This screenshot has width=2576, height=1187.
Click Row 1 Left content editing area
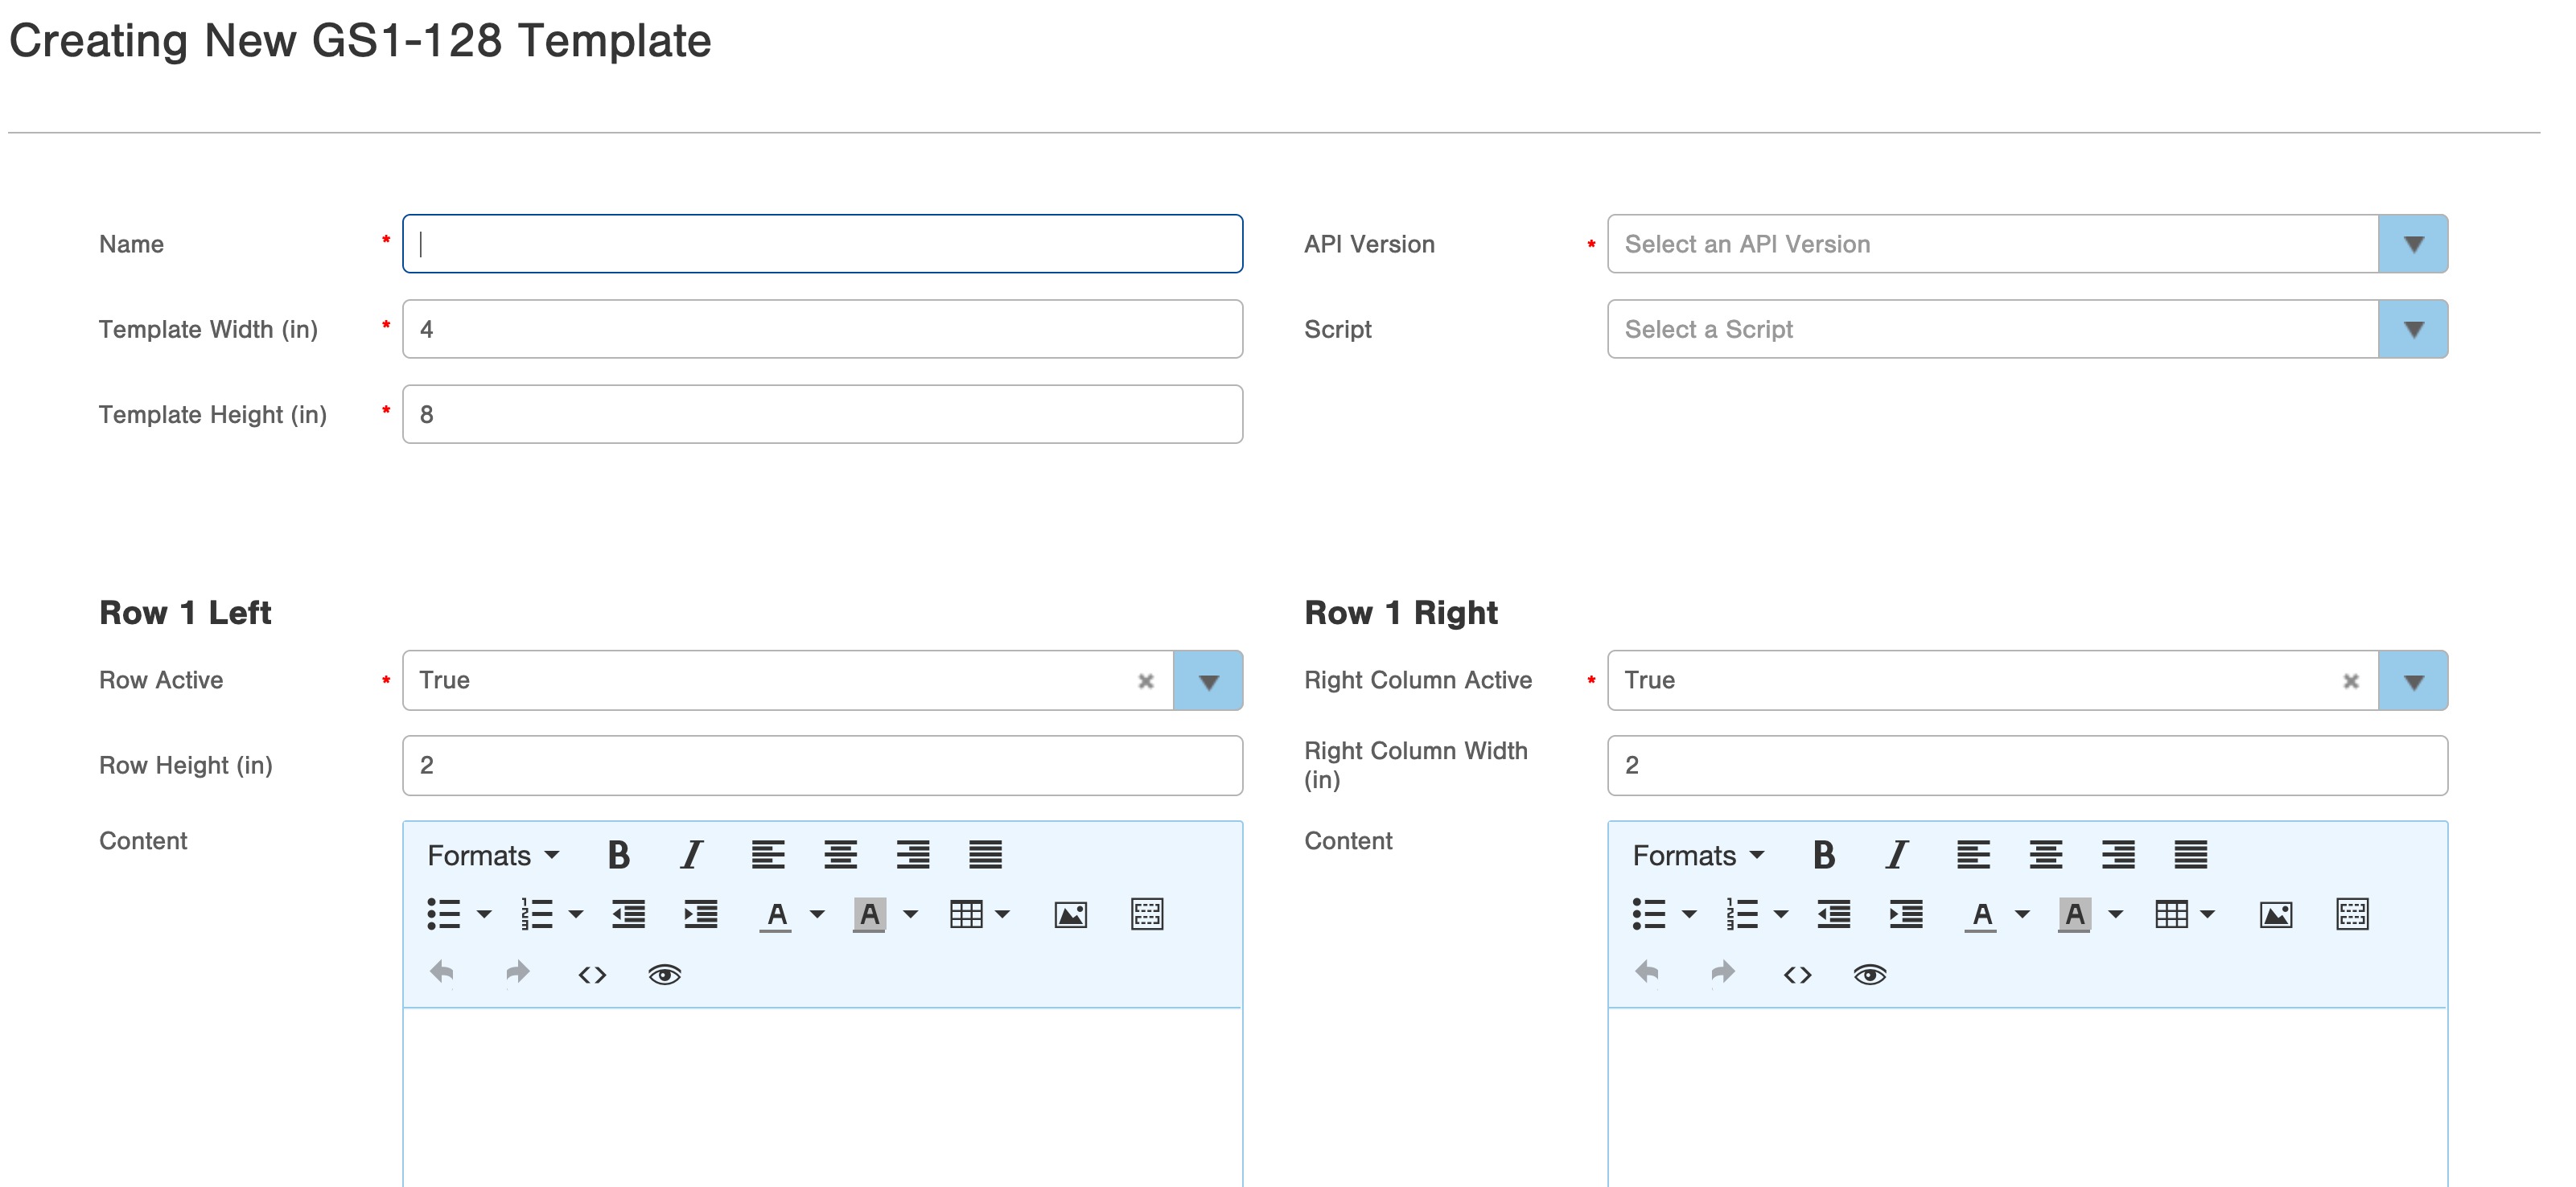(x=822, y=1098)
